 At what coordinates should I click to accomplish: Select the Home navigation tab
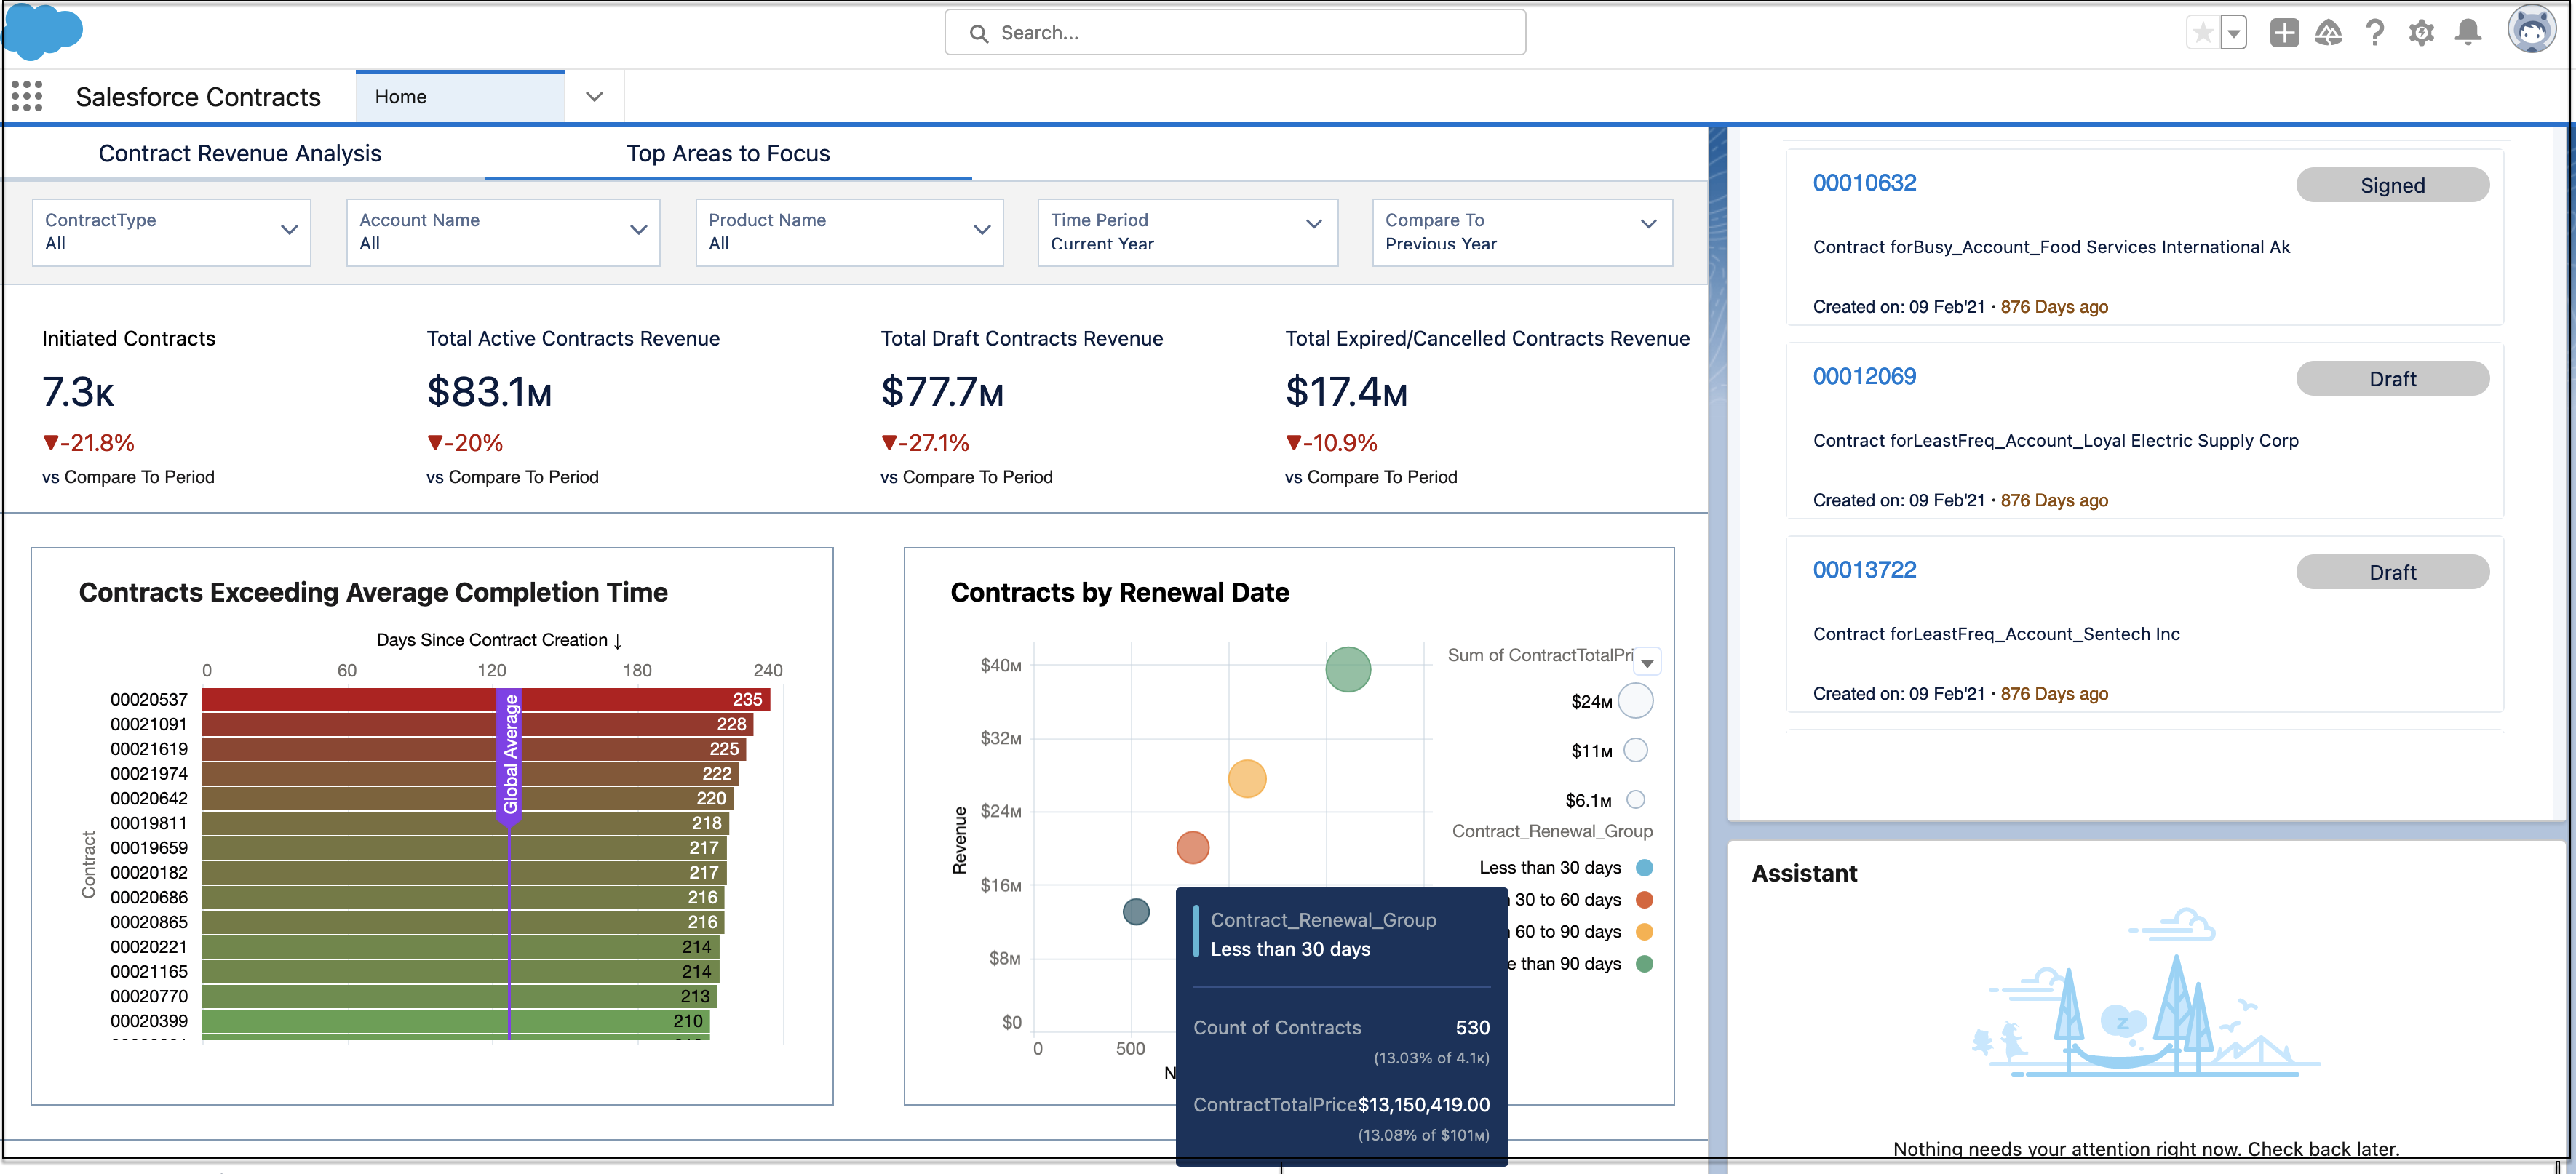click(x=460, y=97)
